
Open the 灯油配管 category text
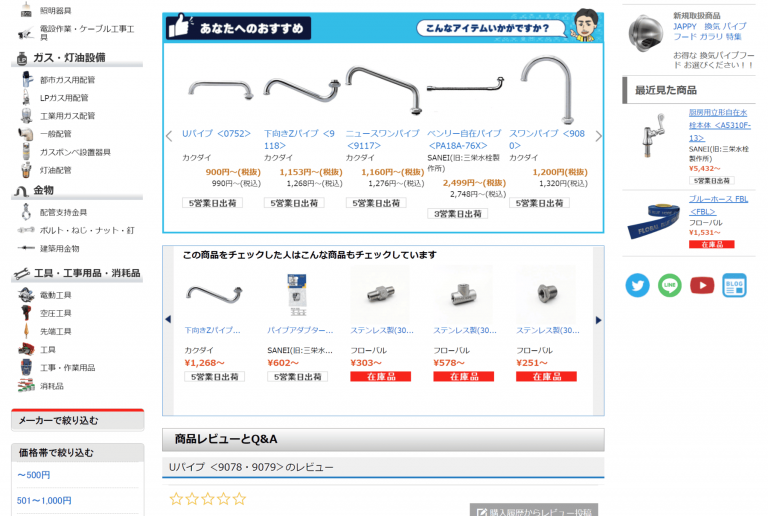click(x=55, y=170)
